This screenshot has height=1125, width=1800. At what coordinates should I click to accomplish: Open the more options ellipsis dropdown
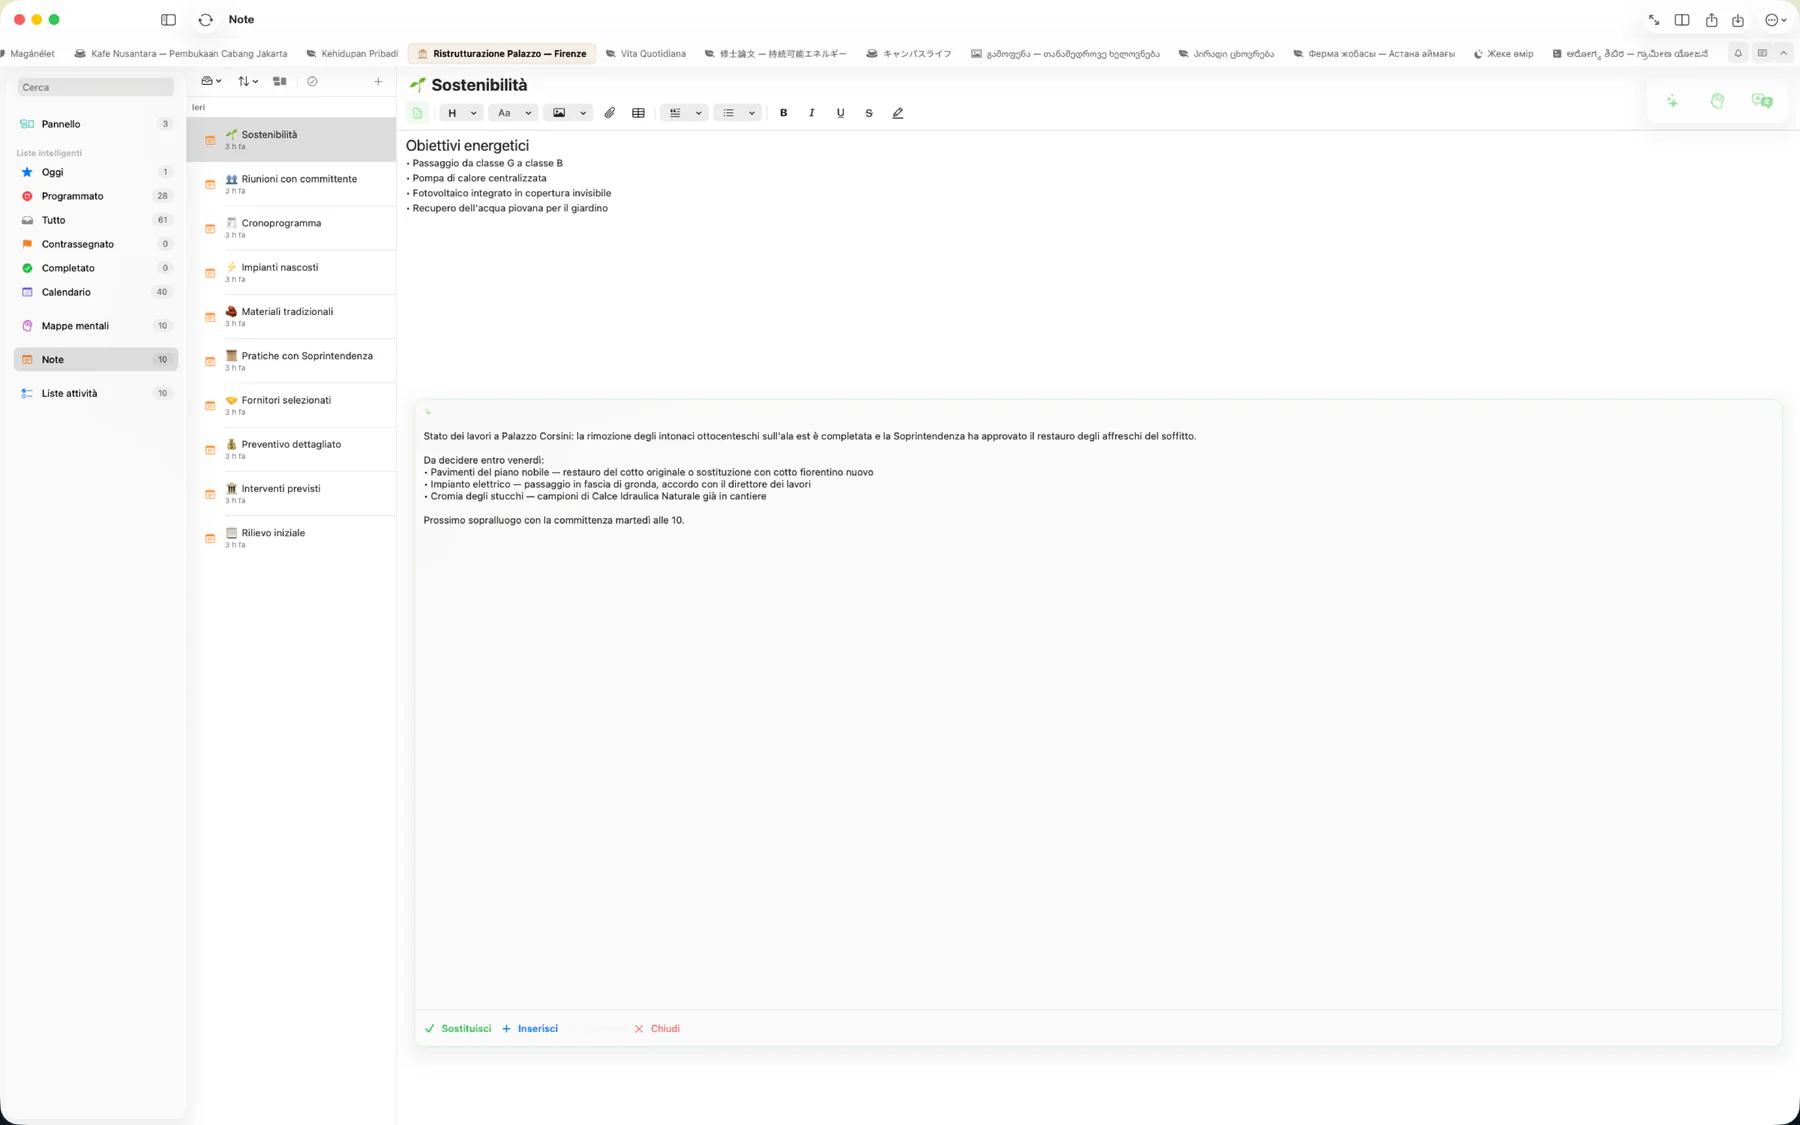click(1775, 20)
